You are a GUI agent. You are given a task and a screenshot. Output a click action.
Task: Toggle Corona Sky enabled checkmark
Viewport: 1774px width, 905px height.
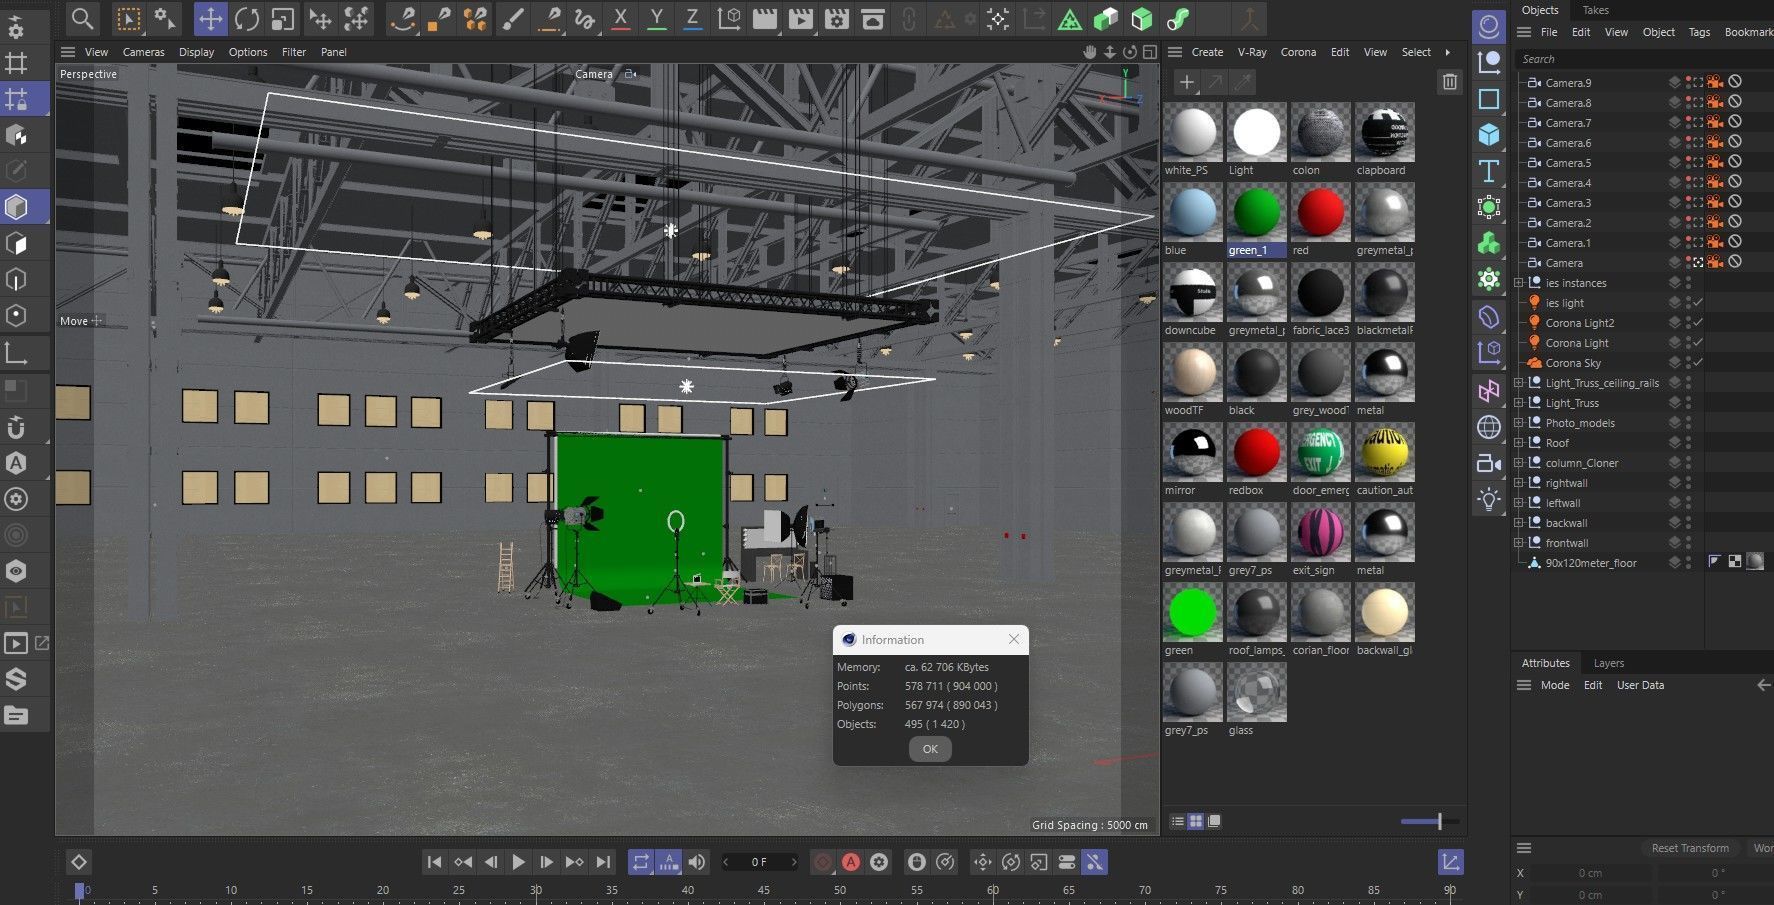(x=1698, y=363)
